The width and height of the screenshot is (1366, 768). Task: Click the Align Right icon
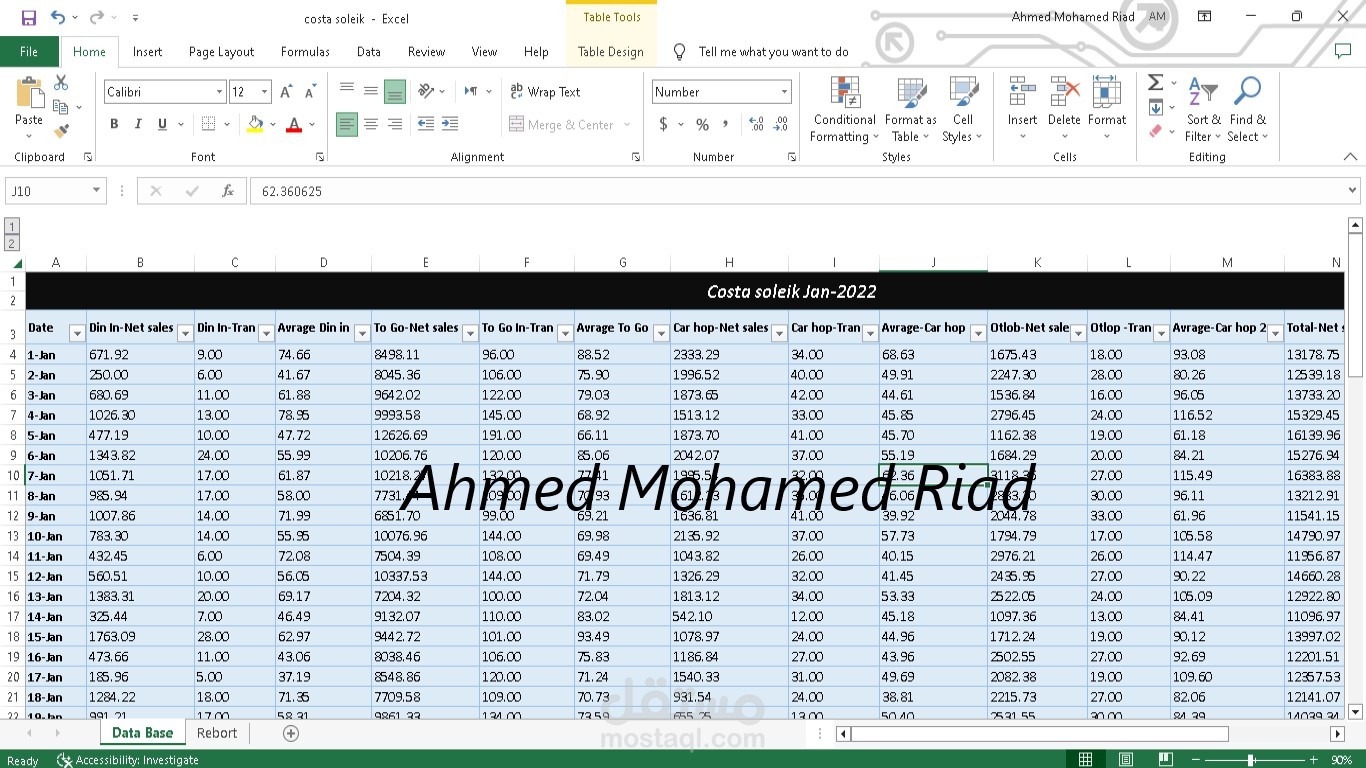[x=395, y=124]
